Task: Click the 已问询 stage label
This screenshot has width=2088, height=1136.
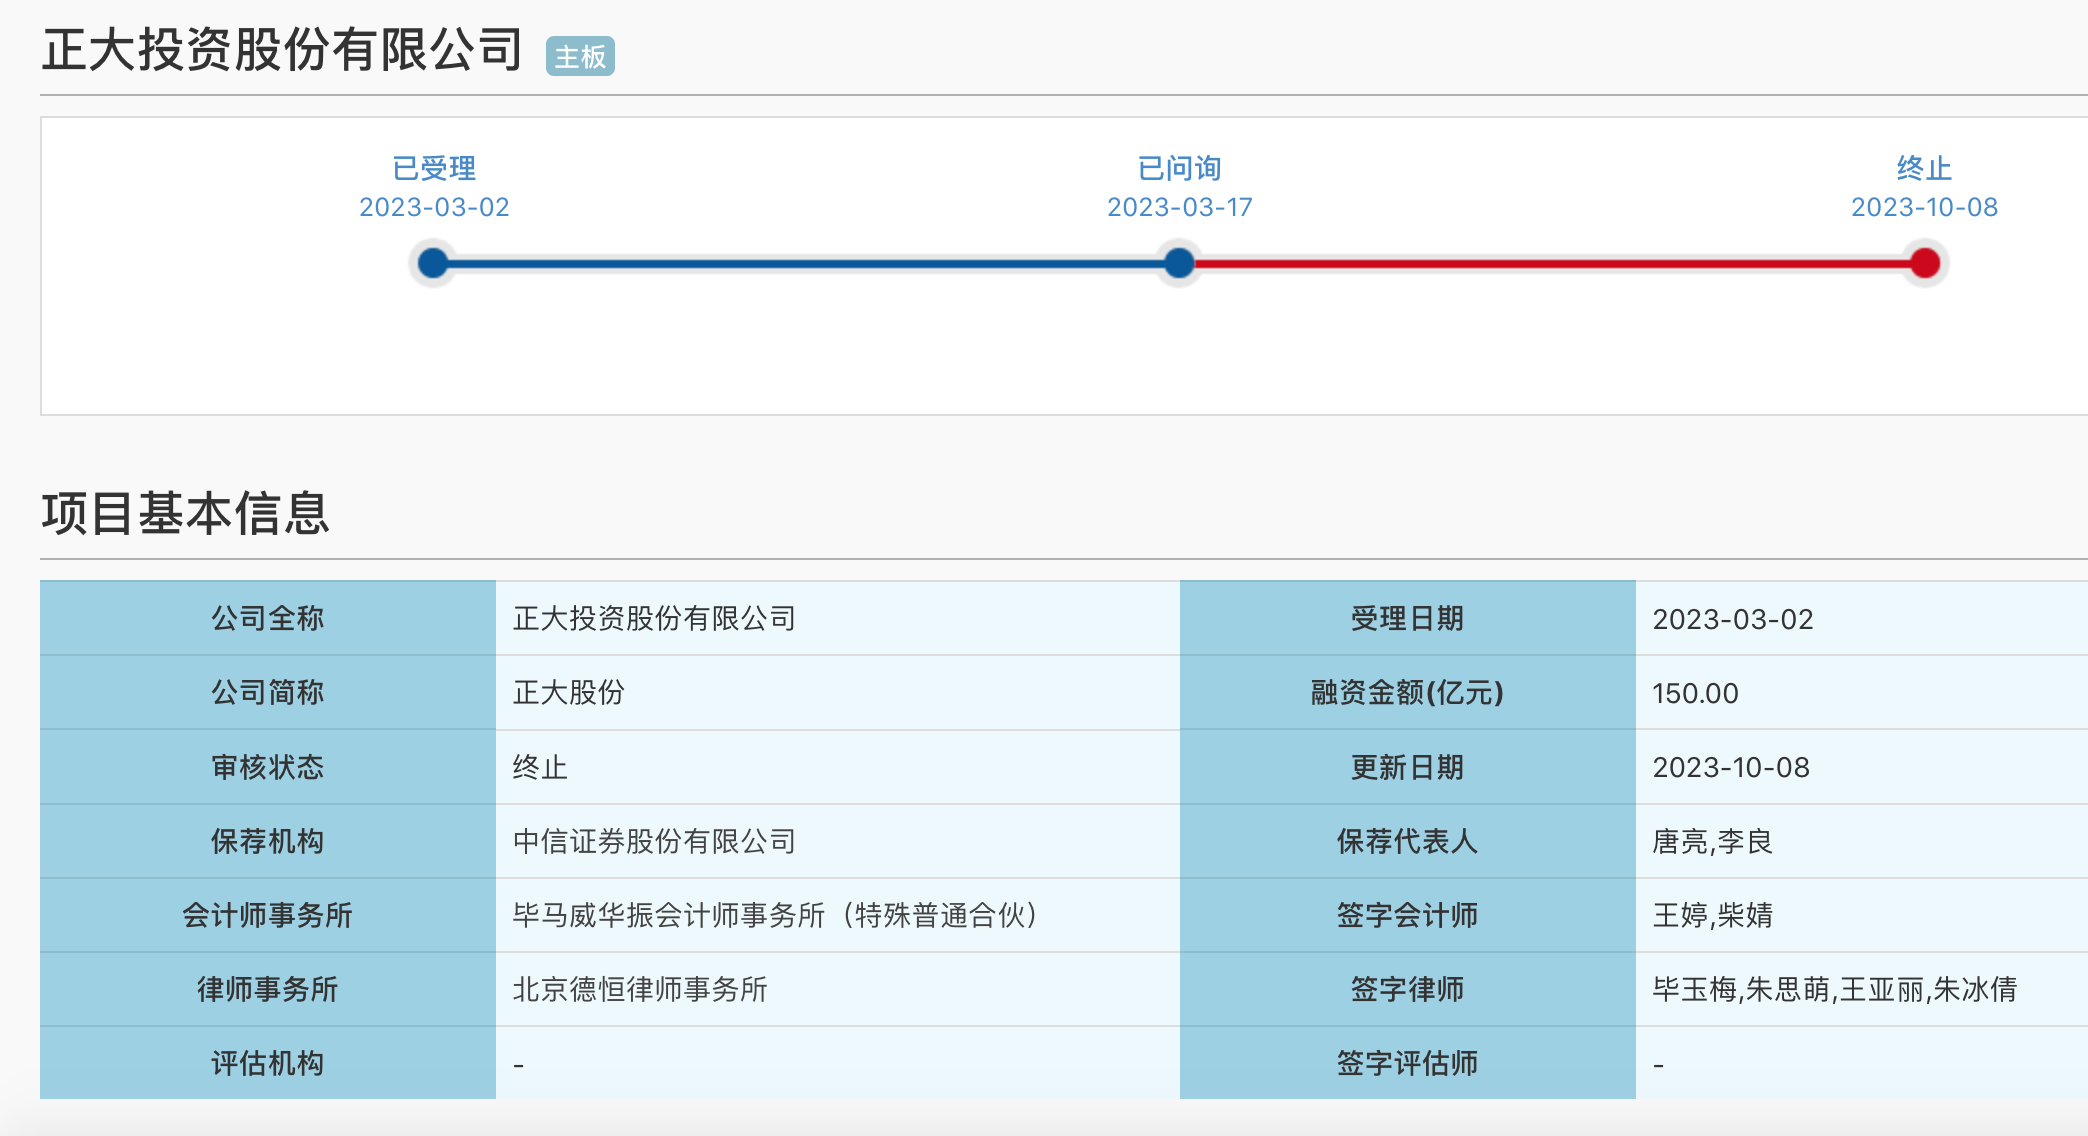Action: click(x=1179, y=168)
